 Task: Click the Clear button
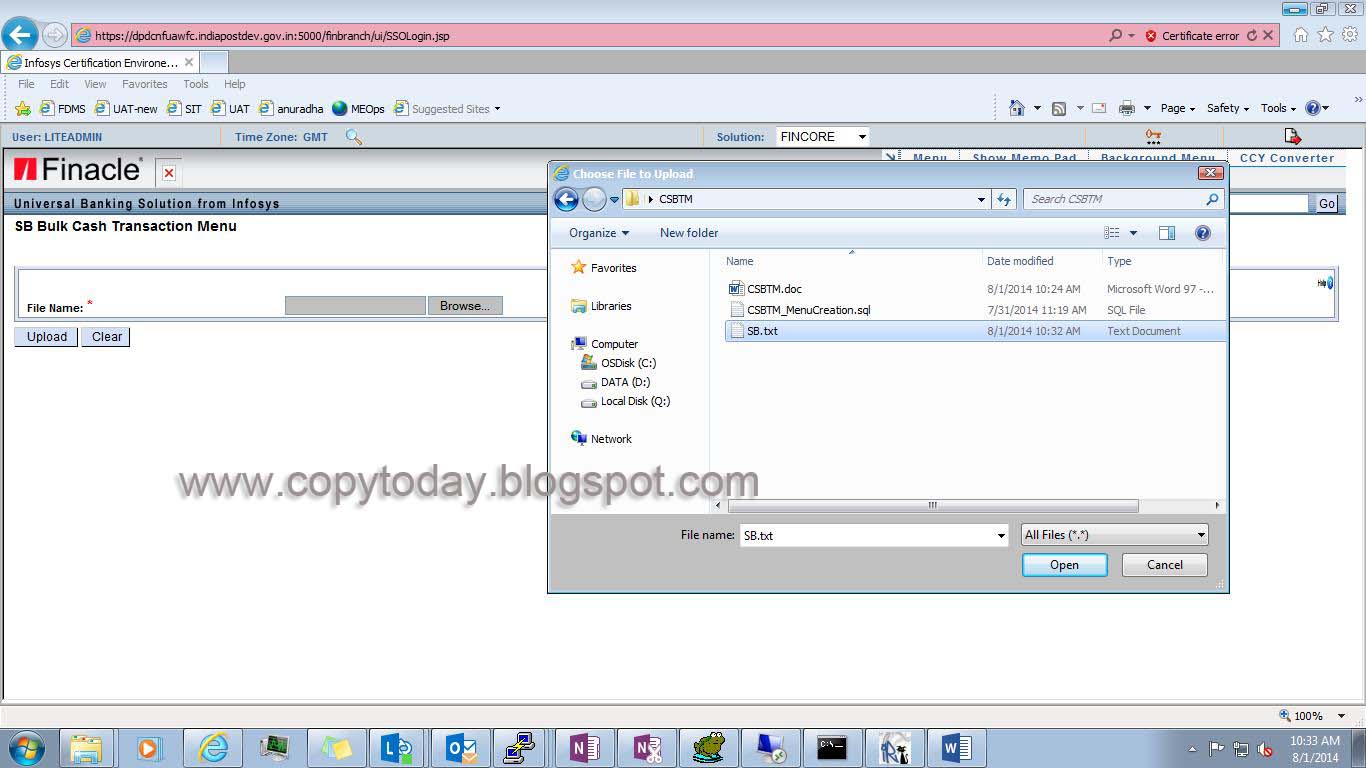106,337
